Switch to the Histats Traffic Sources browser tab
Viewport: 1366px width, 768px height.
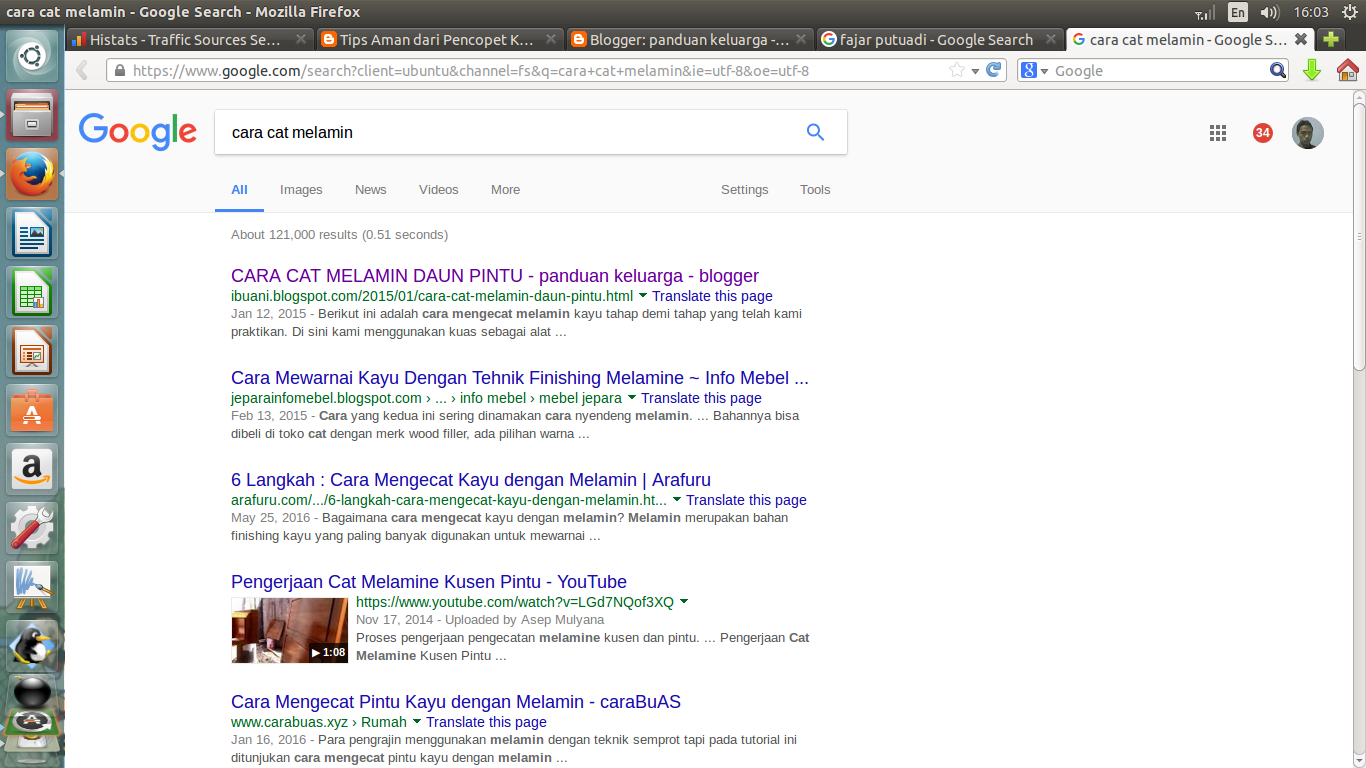click(190, 40)
